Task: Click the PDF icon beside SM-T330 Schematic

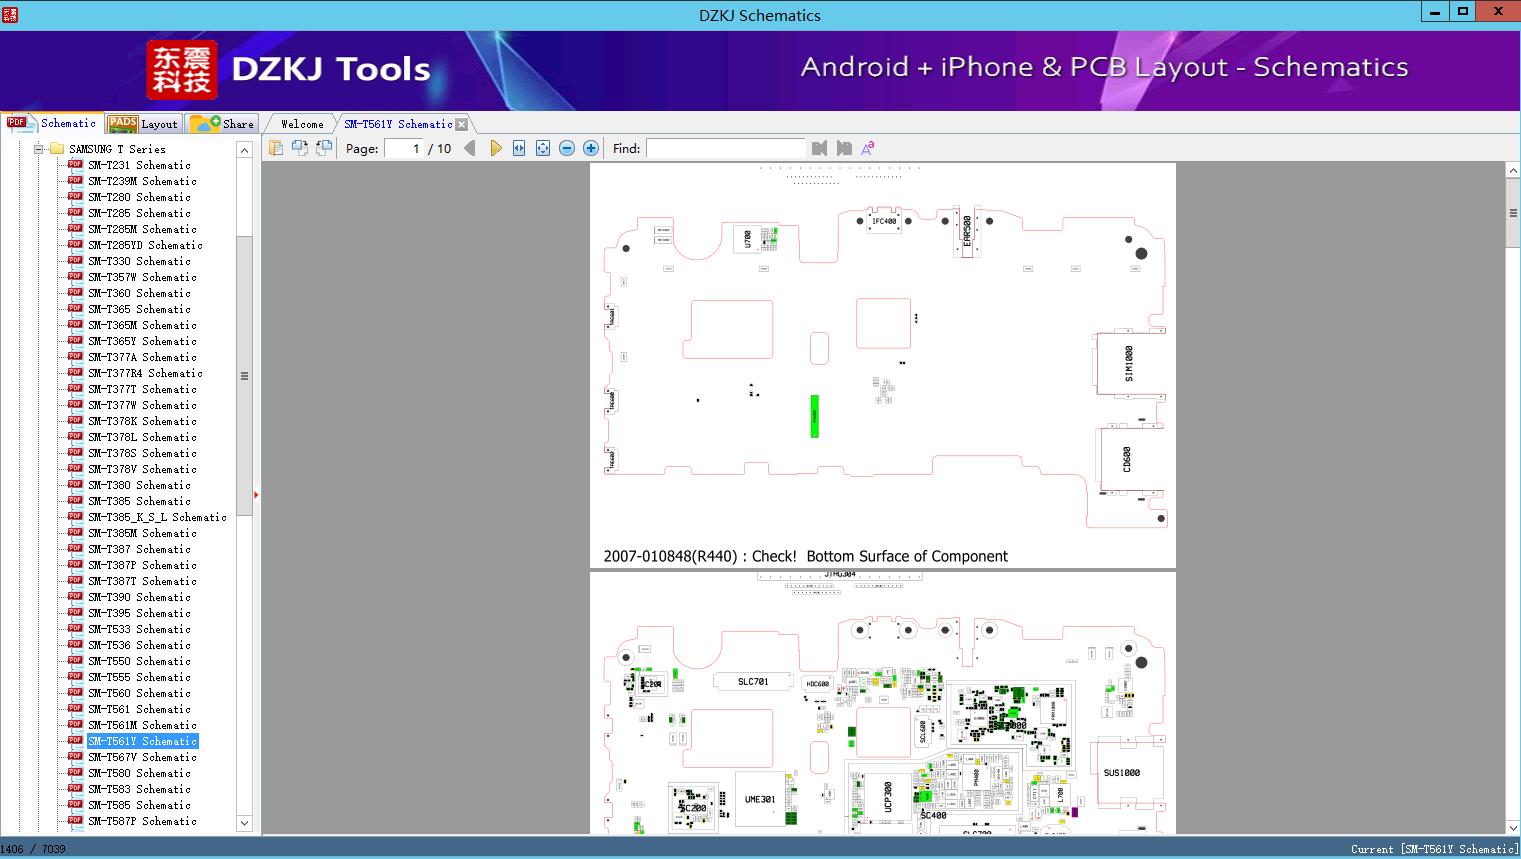Action: tap(75, 261)
